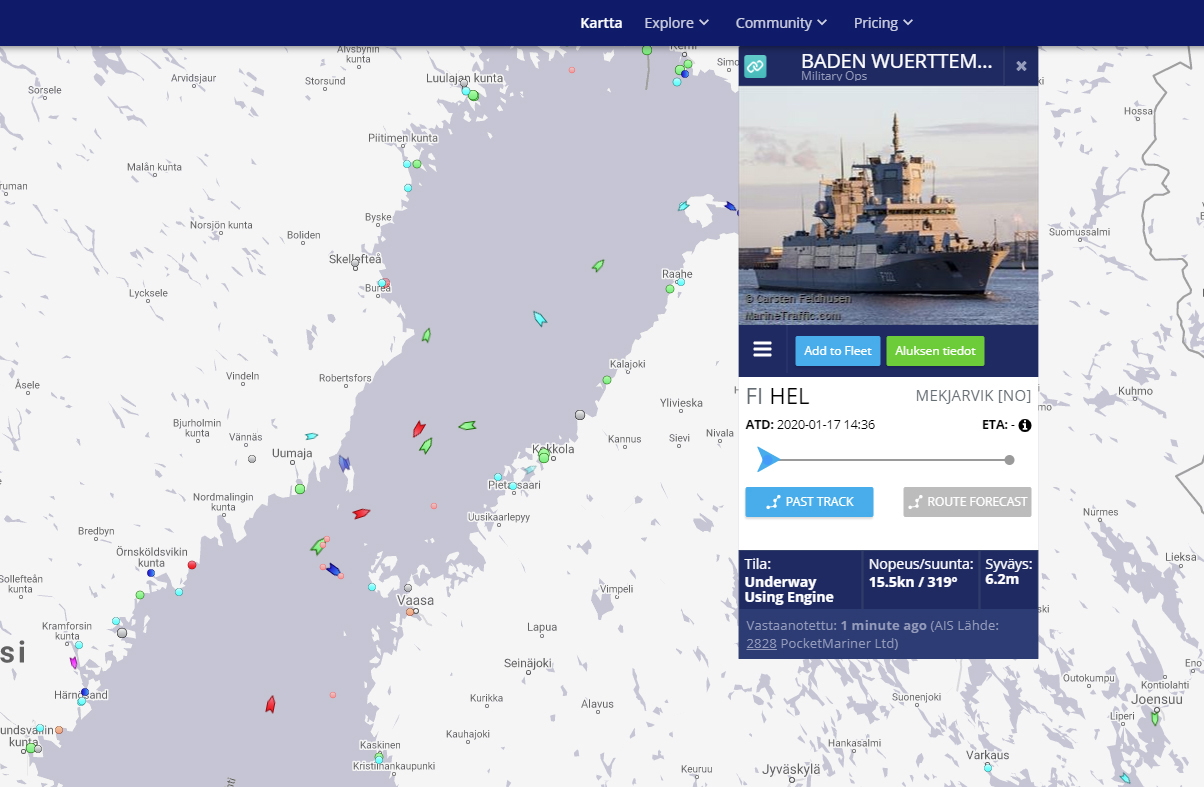The height and width of the screenshot is (787, 1204).
Task: Click the draught value 6.2m
Action: [x=1002, y=580]
